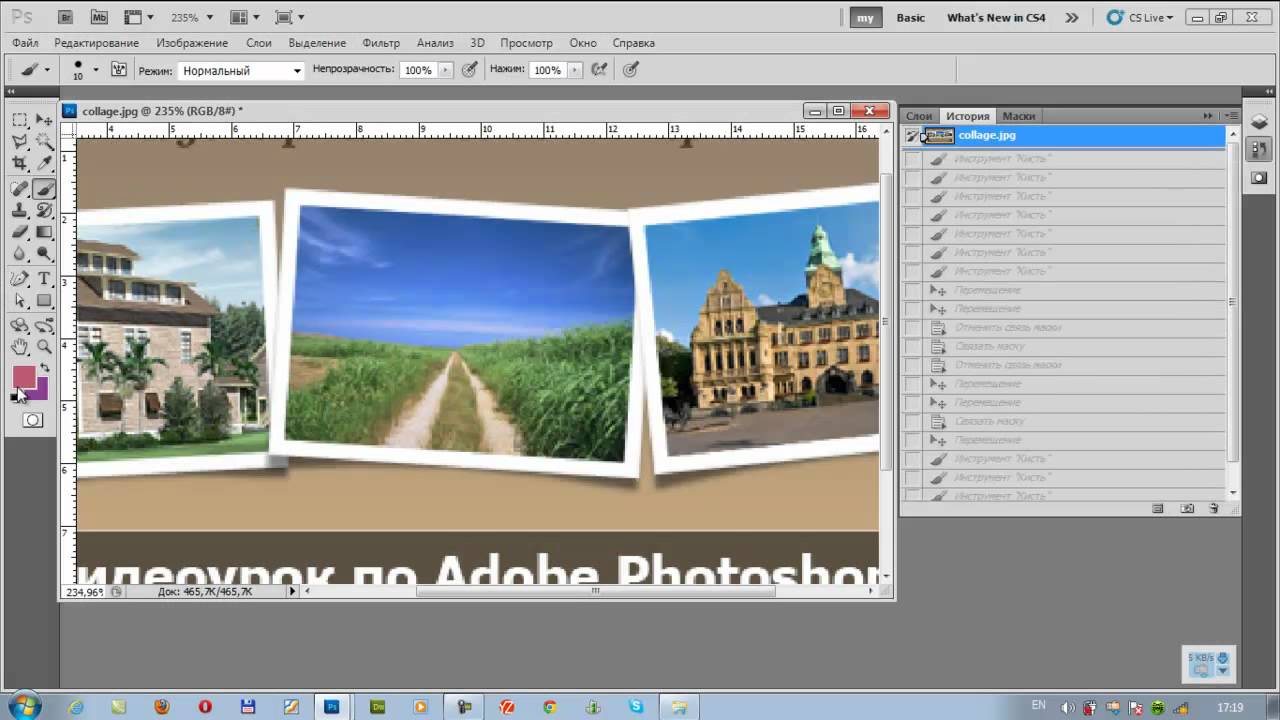Select the Dodge tool
This screenshot has height=720, width=1280.
44,254
